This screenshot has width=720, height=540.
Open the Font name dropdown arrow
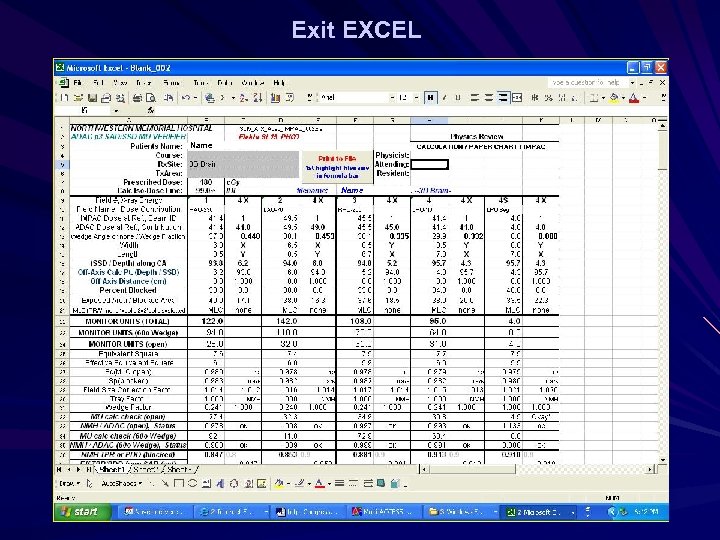pos(392,98)
